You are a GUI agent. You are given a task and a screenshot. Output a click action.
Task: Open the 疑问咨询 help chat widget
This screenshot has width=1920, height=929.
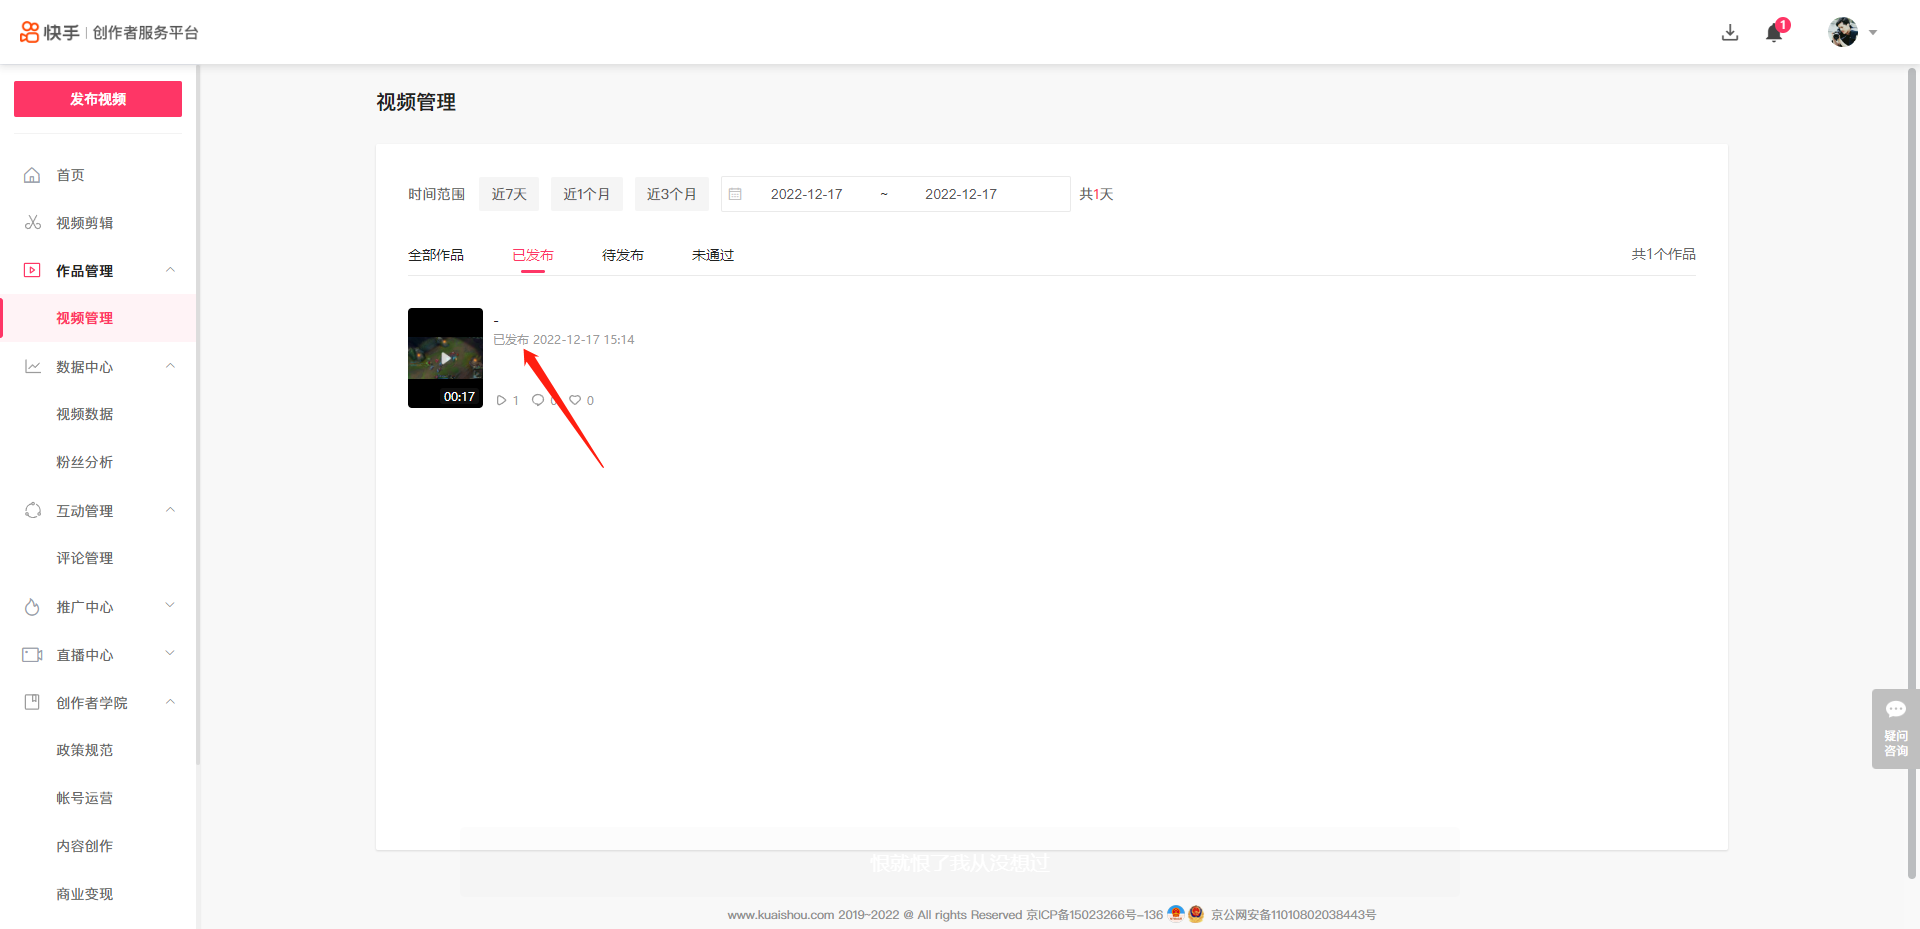(1895, 729)
